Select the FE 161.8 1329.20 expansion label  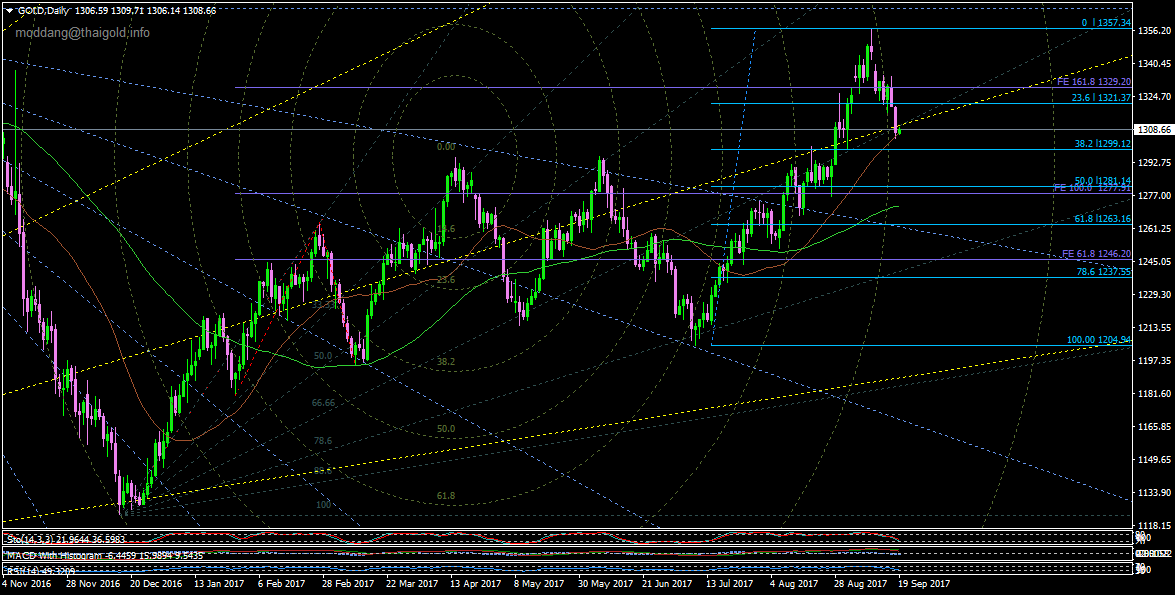point(1094,81)
